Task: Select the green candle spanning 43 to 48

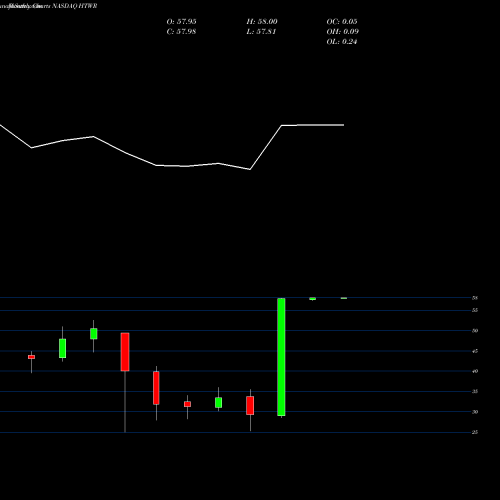Action: (62, 348)
